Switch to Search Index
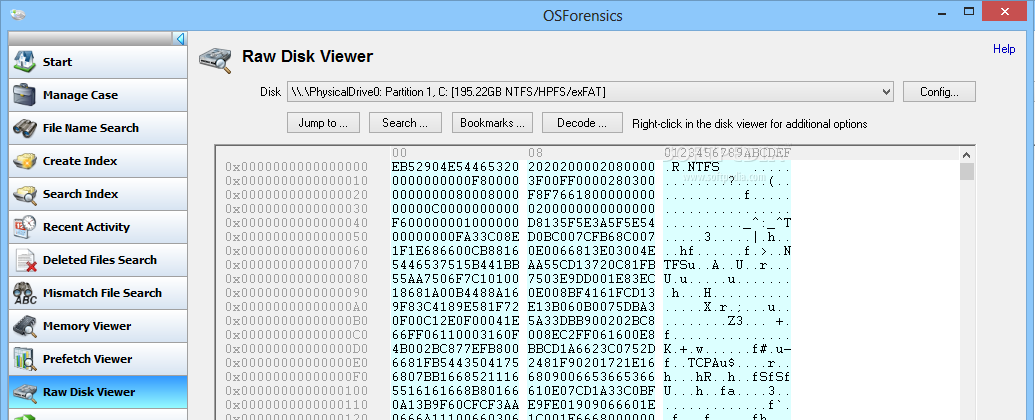The height and width of the screenshot is (420, 1035). 98,193
